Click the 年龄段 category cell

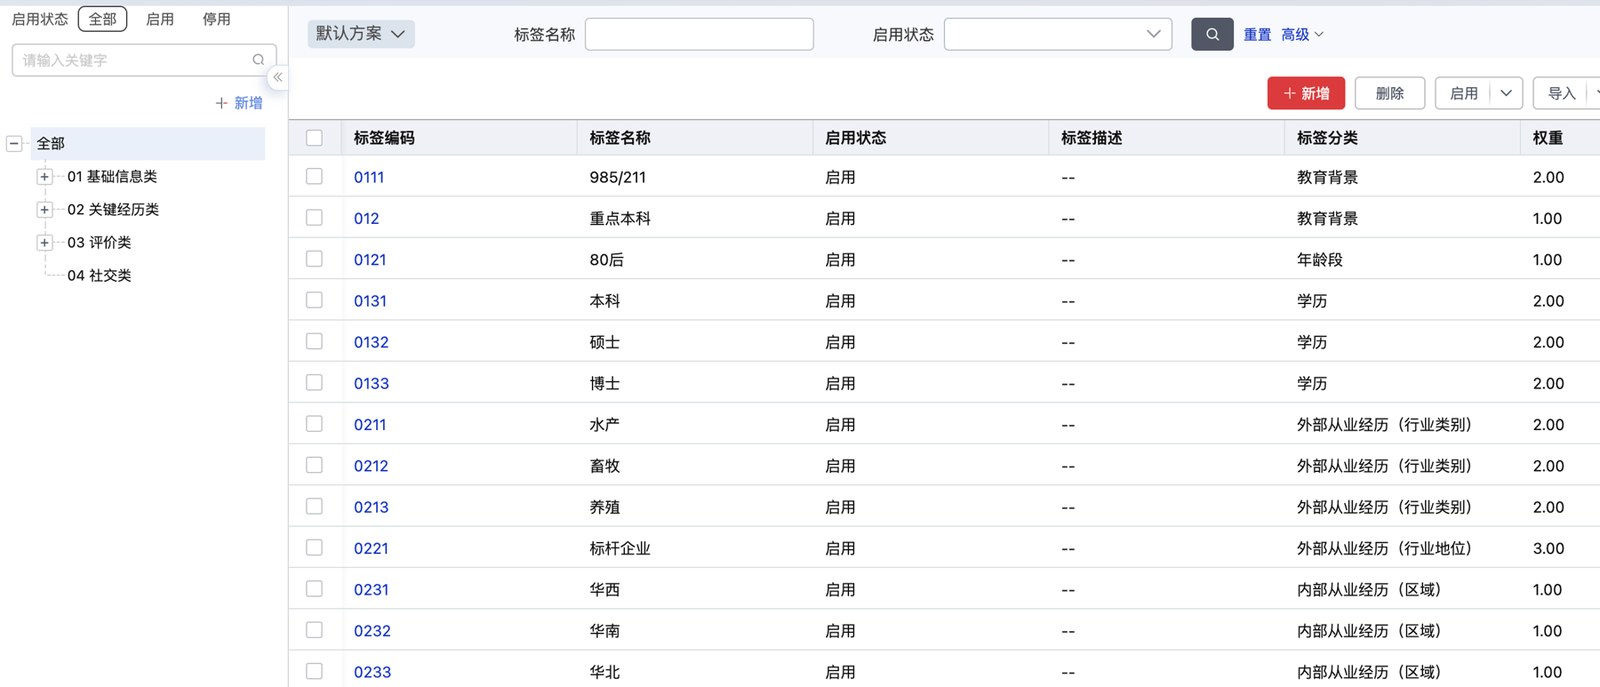click(1320, 260)
